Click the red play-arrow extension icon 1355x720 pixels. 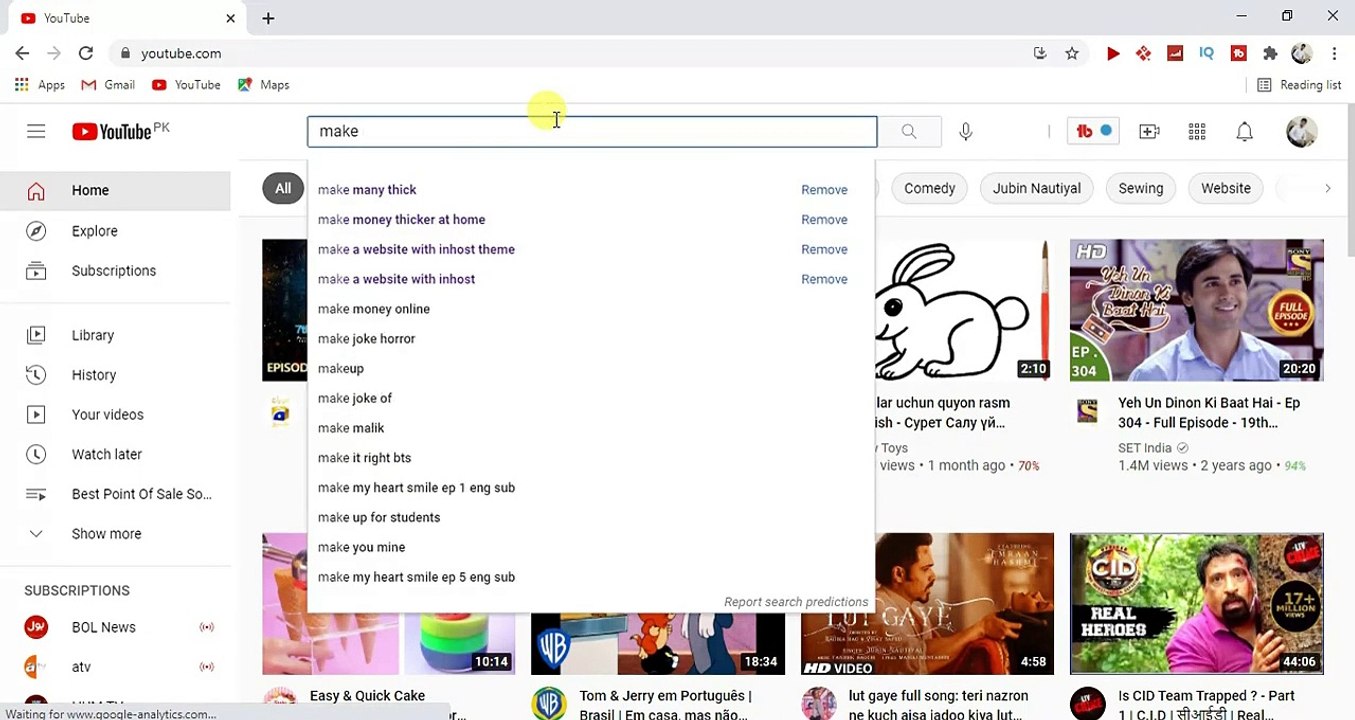(1113, 53)
